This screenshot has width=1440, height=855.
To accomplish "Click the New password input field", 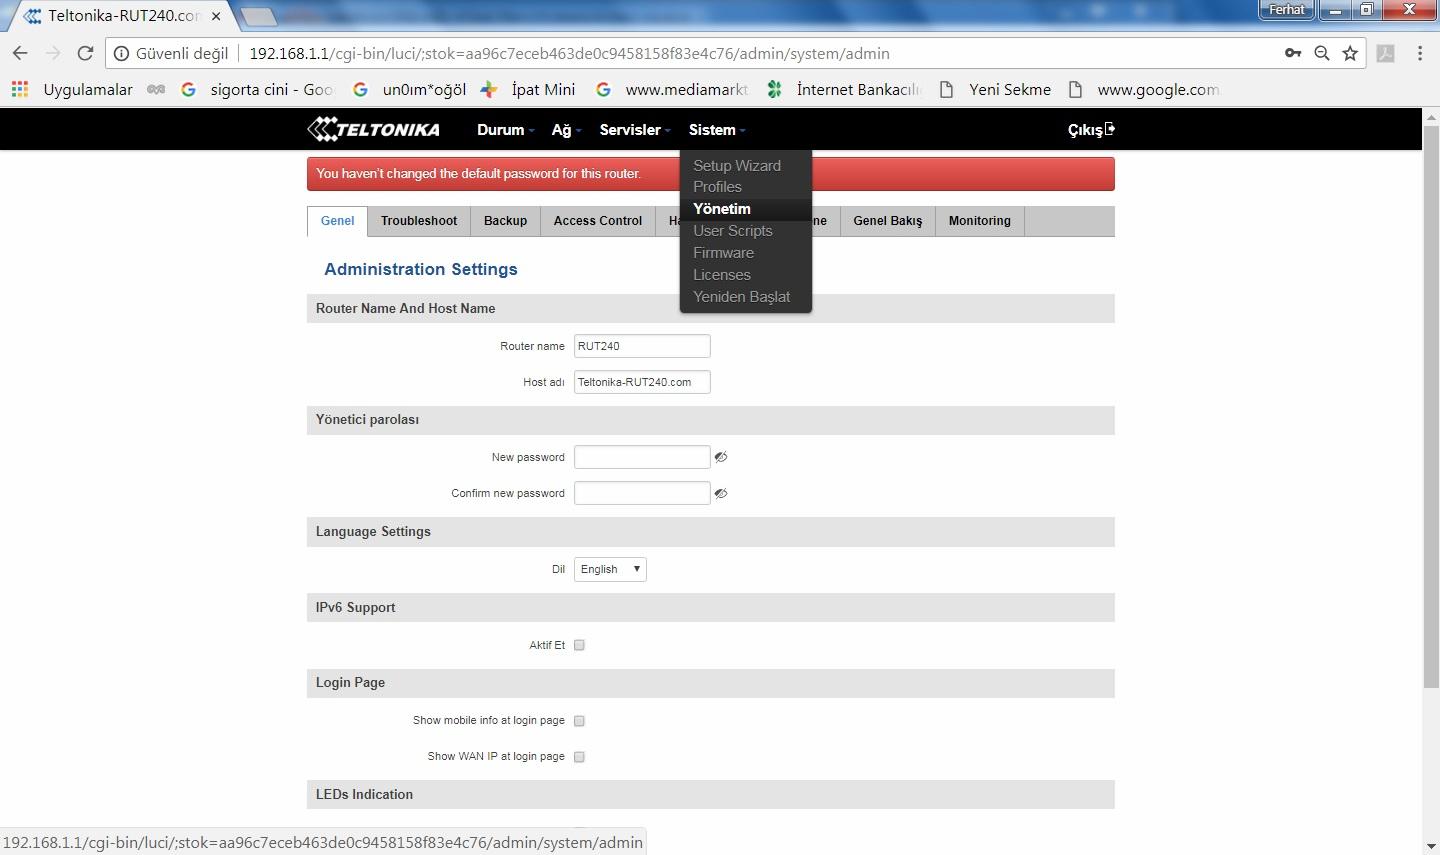I will (642, 457).
